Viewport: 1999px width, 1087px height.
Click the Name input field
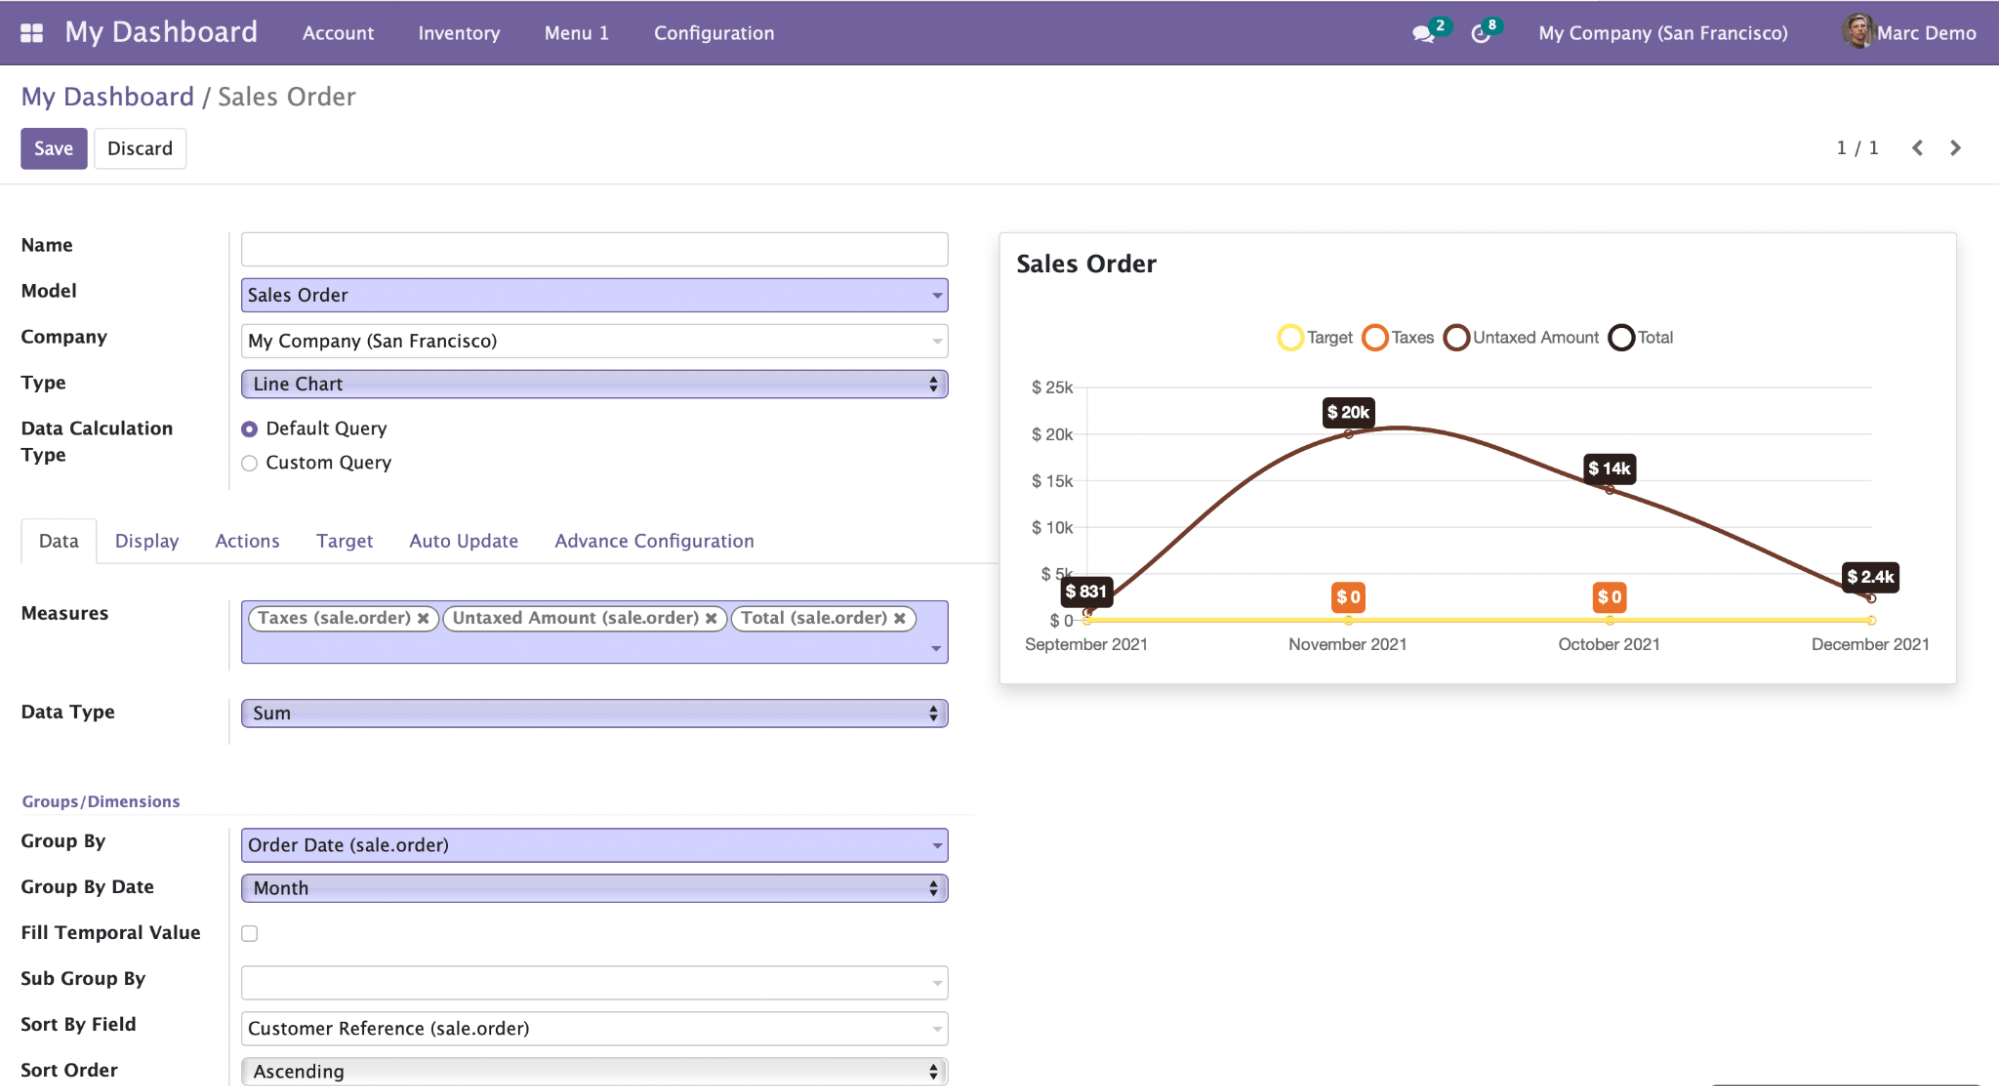click(x=594, y=249)
